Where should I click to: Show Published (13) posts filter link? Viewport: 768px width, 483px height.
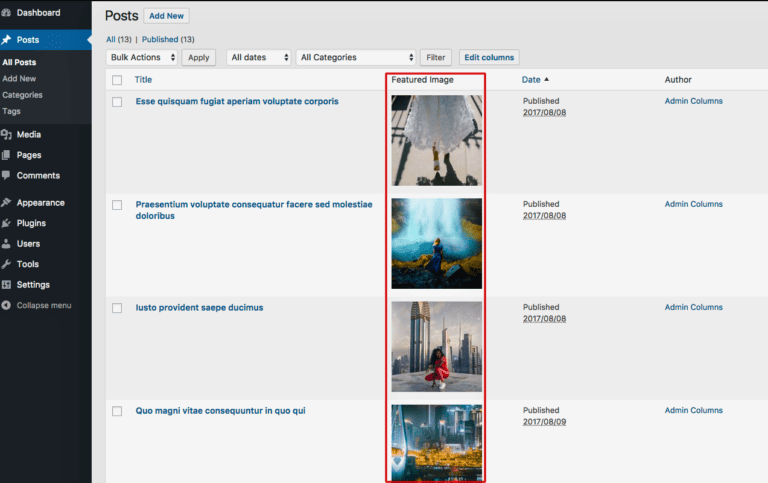[168, 39]
